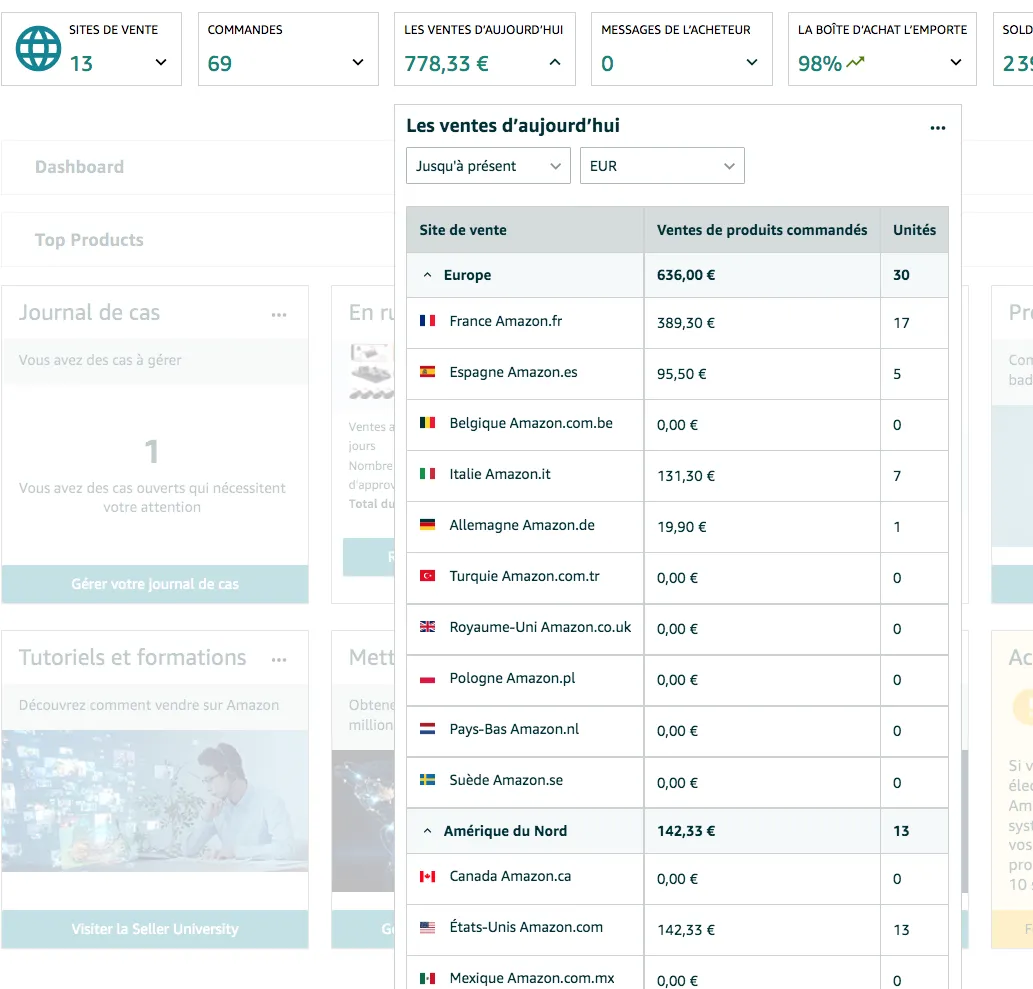Open the three-dot menu of Les ventes d'aujourd'hui panel

[x=937, y=128]
